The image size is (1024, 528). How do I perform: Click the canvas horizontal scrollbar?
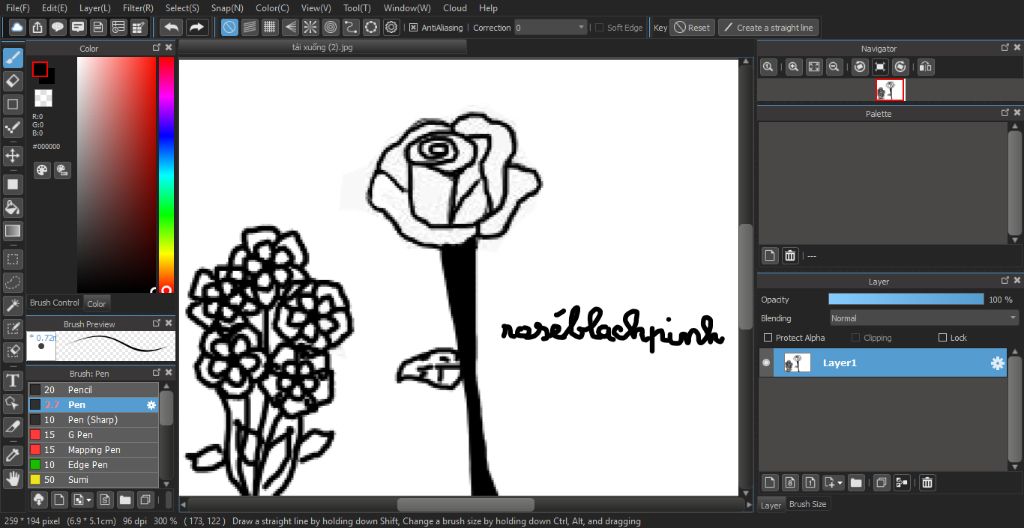[465, 505]
